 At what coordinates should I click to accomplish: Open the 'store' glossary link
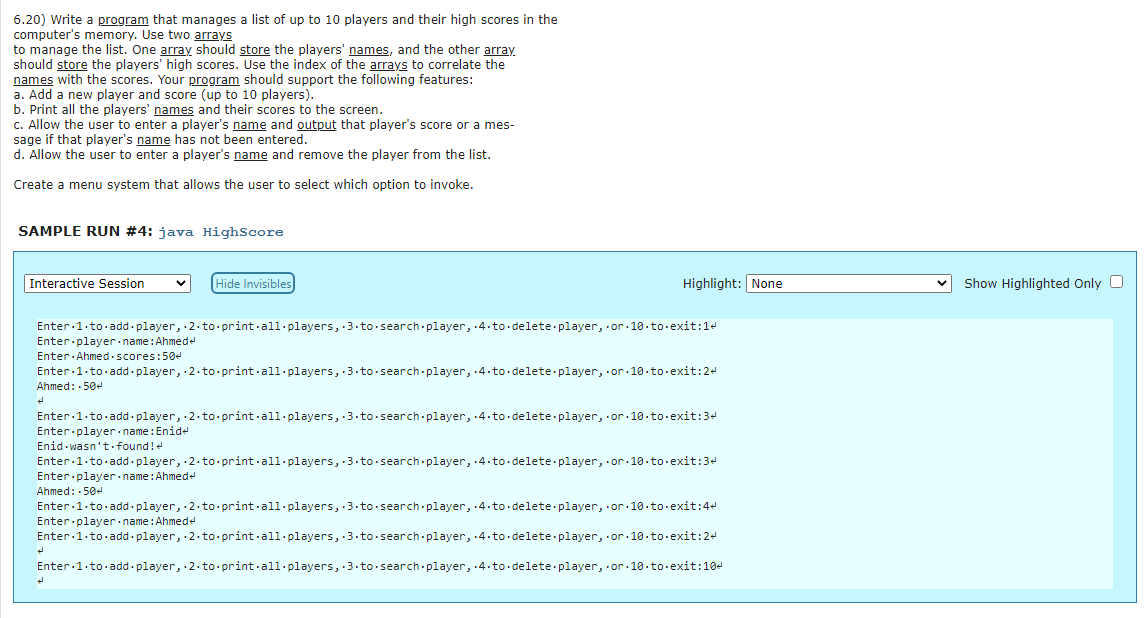[x=255, y=49]
